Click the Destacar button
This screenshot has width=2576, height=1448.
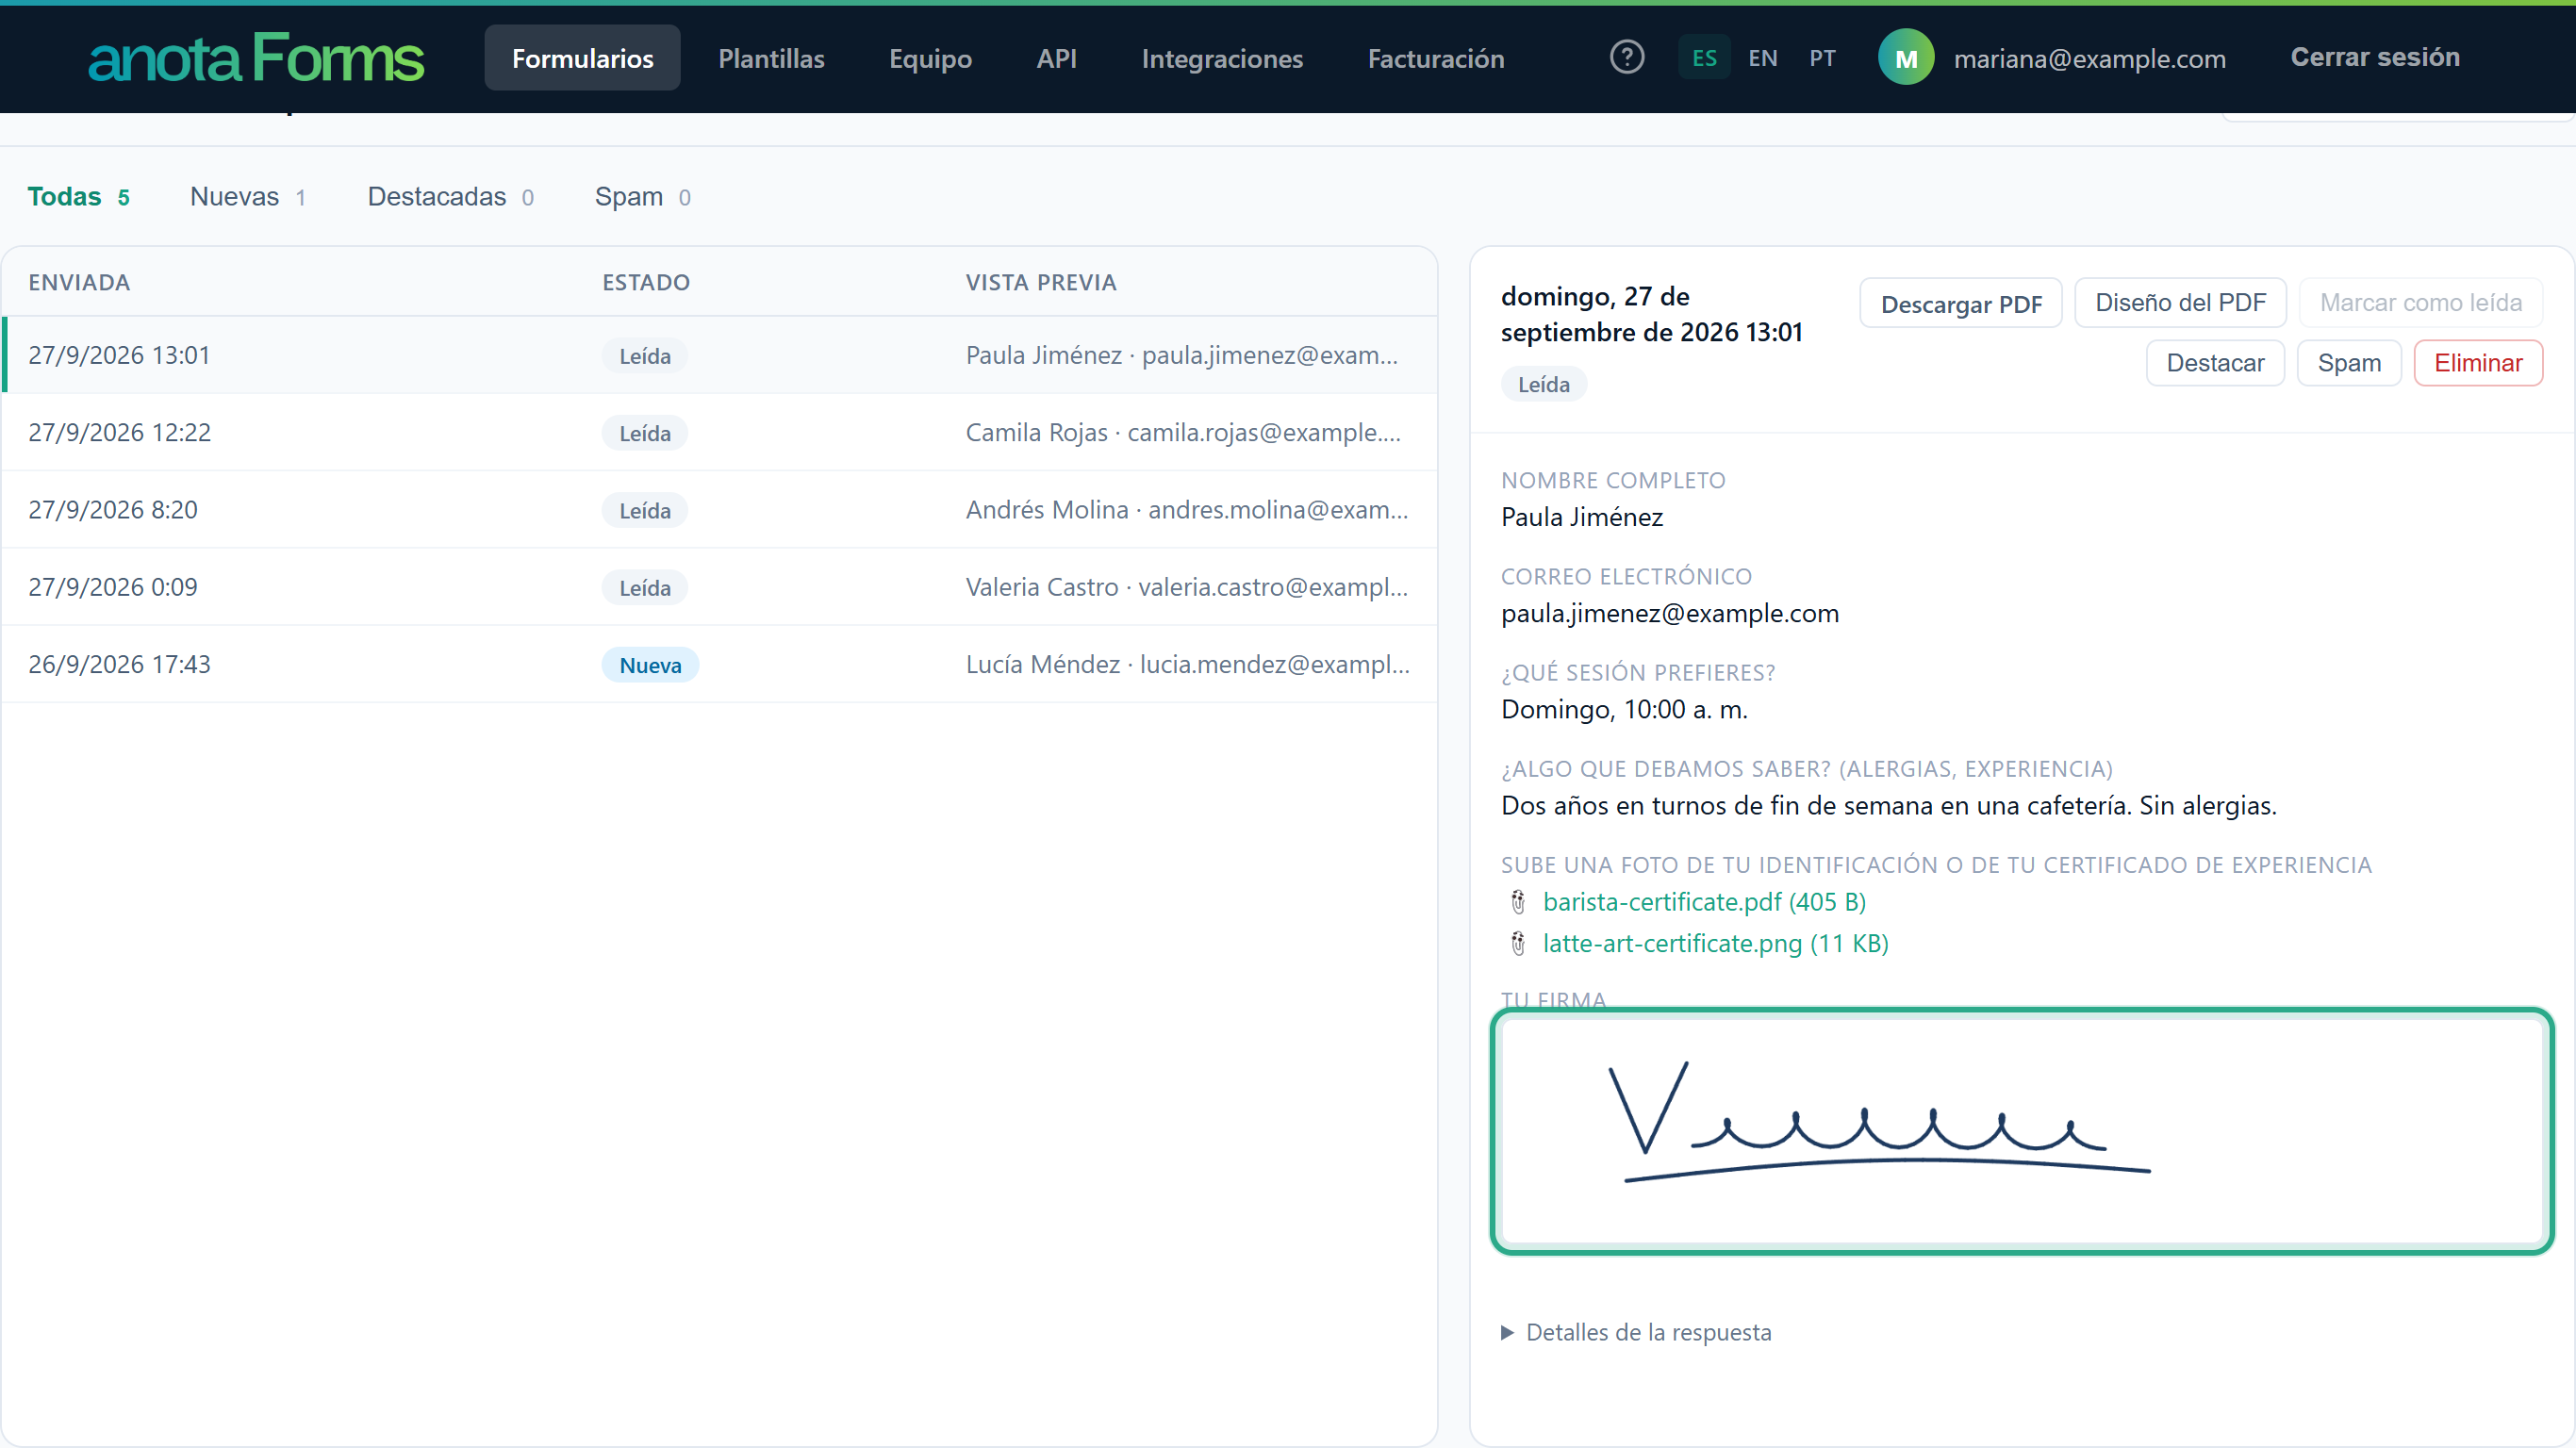(2215, 363)
